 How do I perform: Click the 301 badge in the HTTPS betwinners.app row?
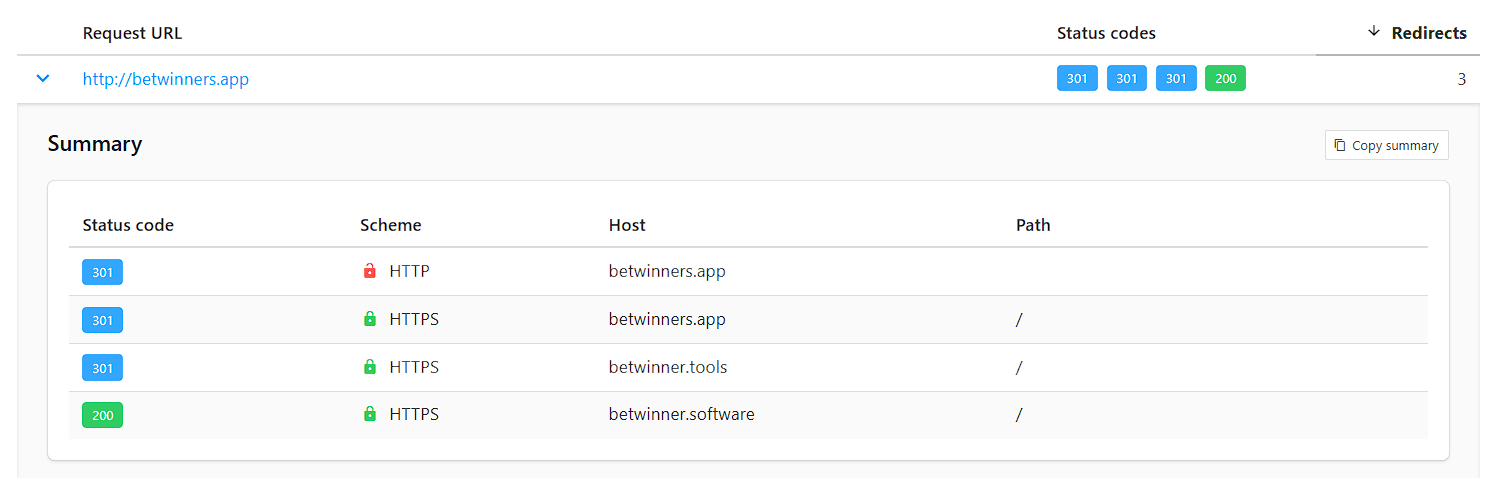tap(102, 320)
